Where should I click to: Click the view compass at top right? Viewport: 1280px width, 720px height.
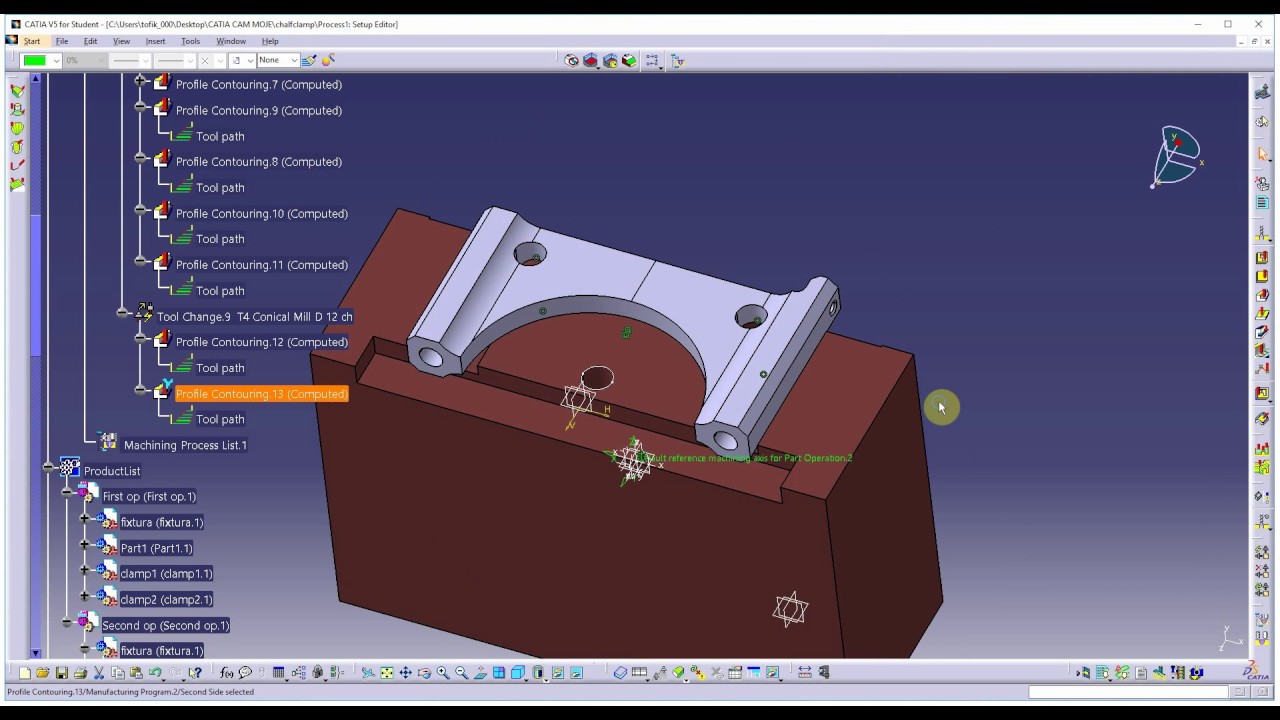[x=1177, y=156]
